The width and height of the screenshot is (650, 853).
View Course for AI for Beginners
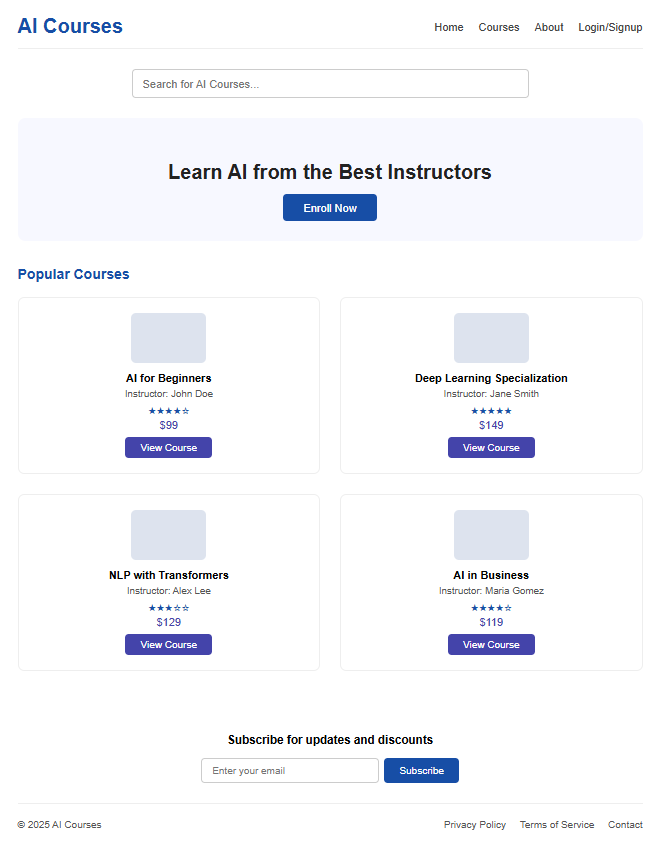[168, 448]
